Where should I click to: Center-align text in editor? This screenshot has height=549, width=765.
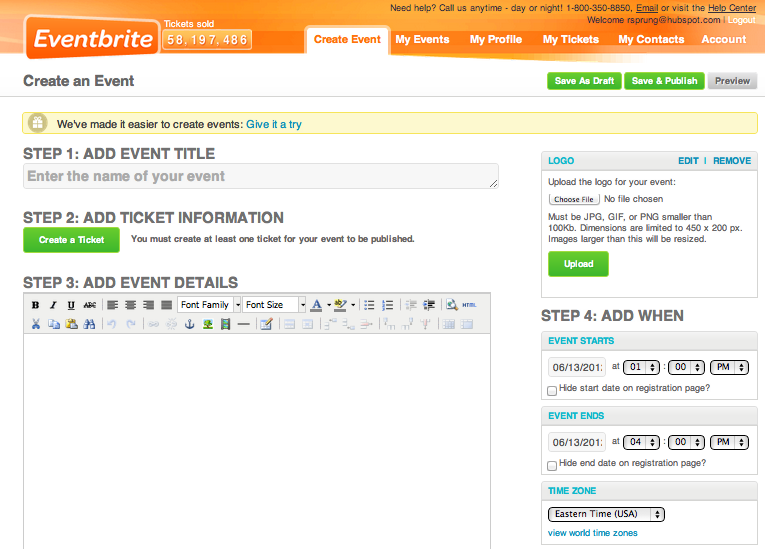[x=130, y=305]
